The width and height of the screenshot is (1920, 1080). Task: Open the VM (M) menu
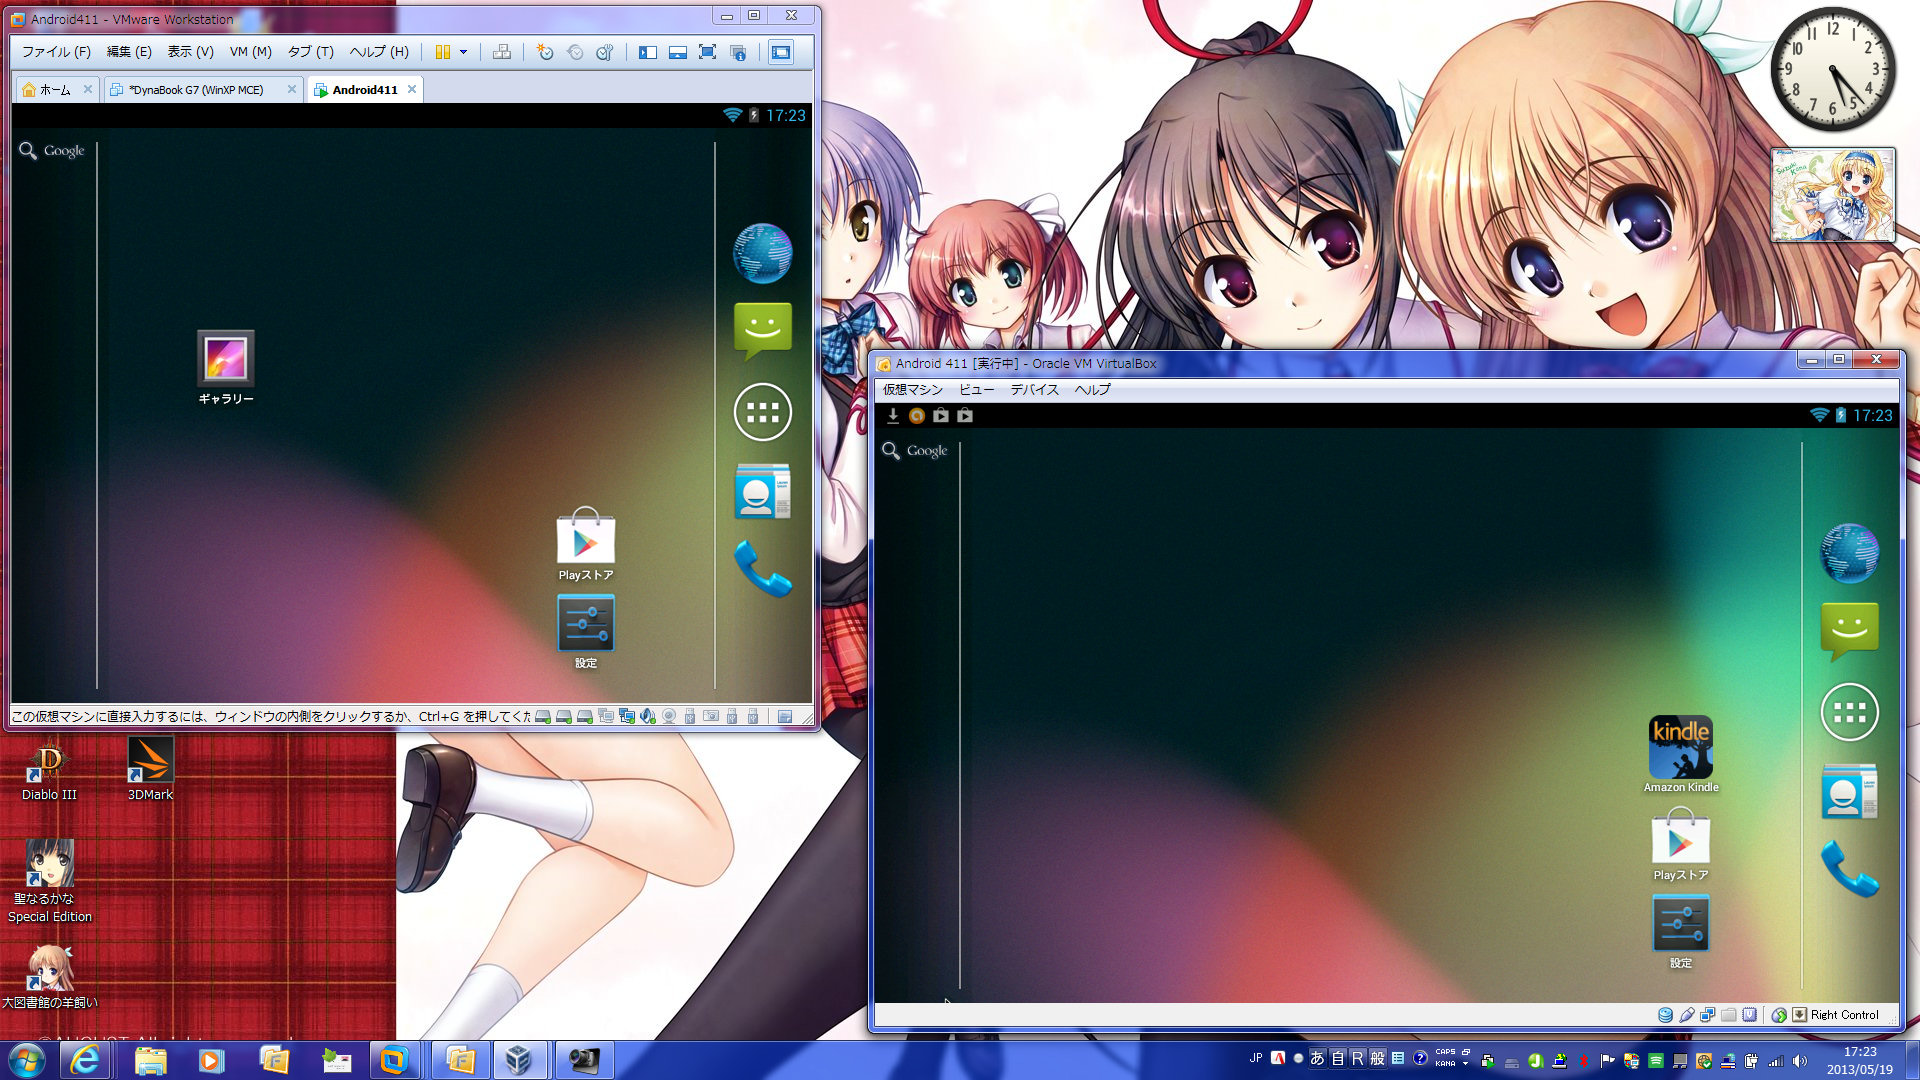(250, 52)
